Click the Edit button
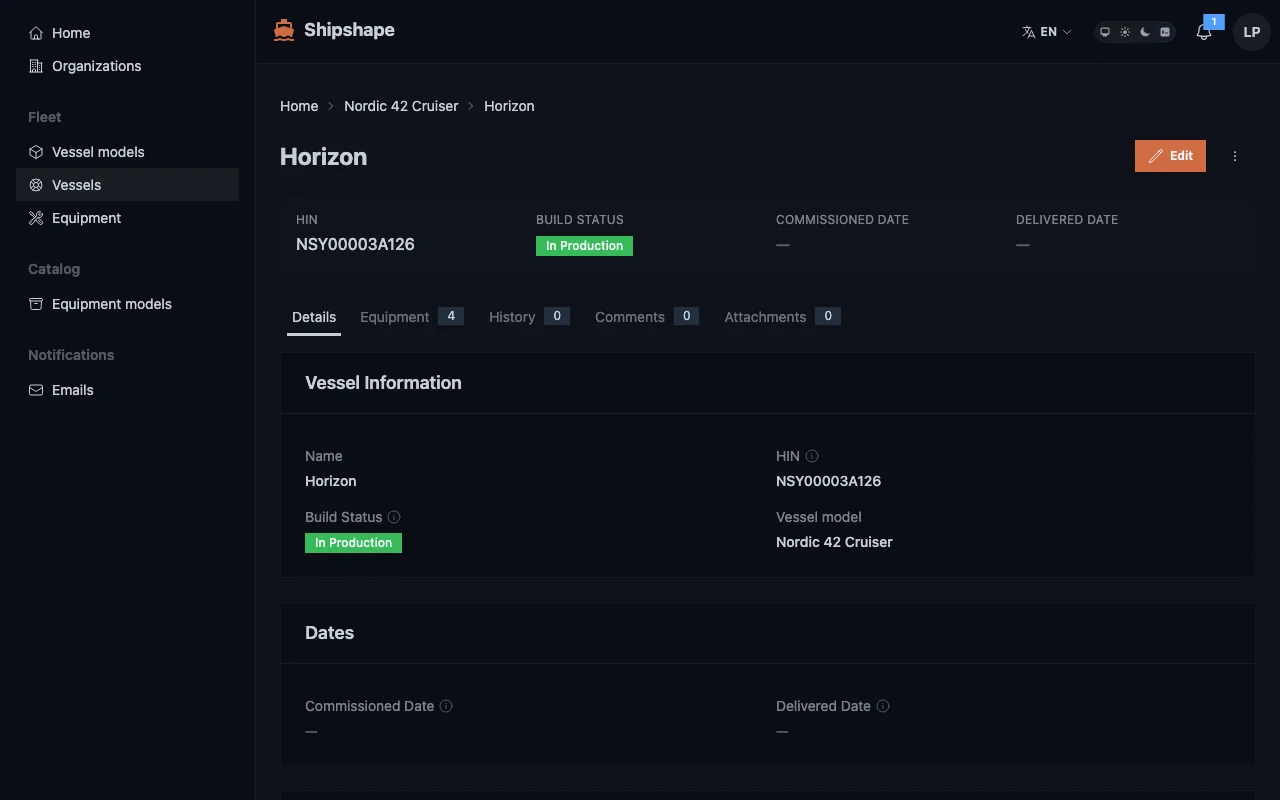Viewport: 1280px width, 800px height. pos(1170,156)
